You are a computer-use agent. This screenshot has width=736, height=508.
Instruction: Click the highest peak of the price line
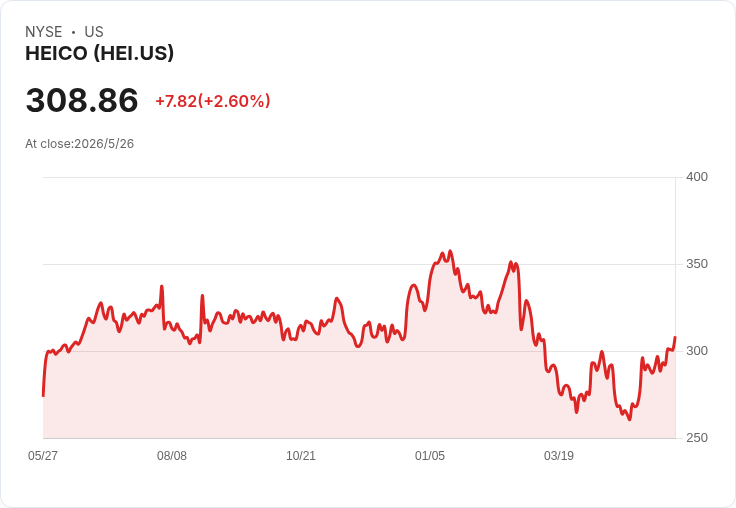tap(450, 251)
